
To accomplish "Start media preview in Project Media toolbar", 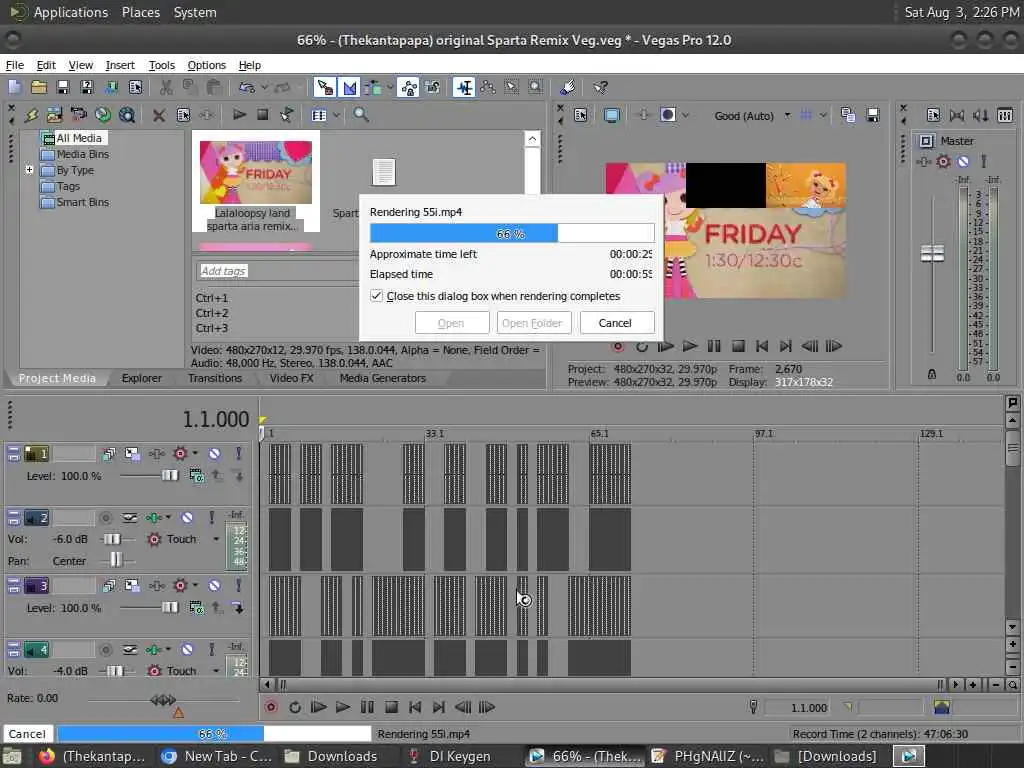I will tap(239, 115).
